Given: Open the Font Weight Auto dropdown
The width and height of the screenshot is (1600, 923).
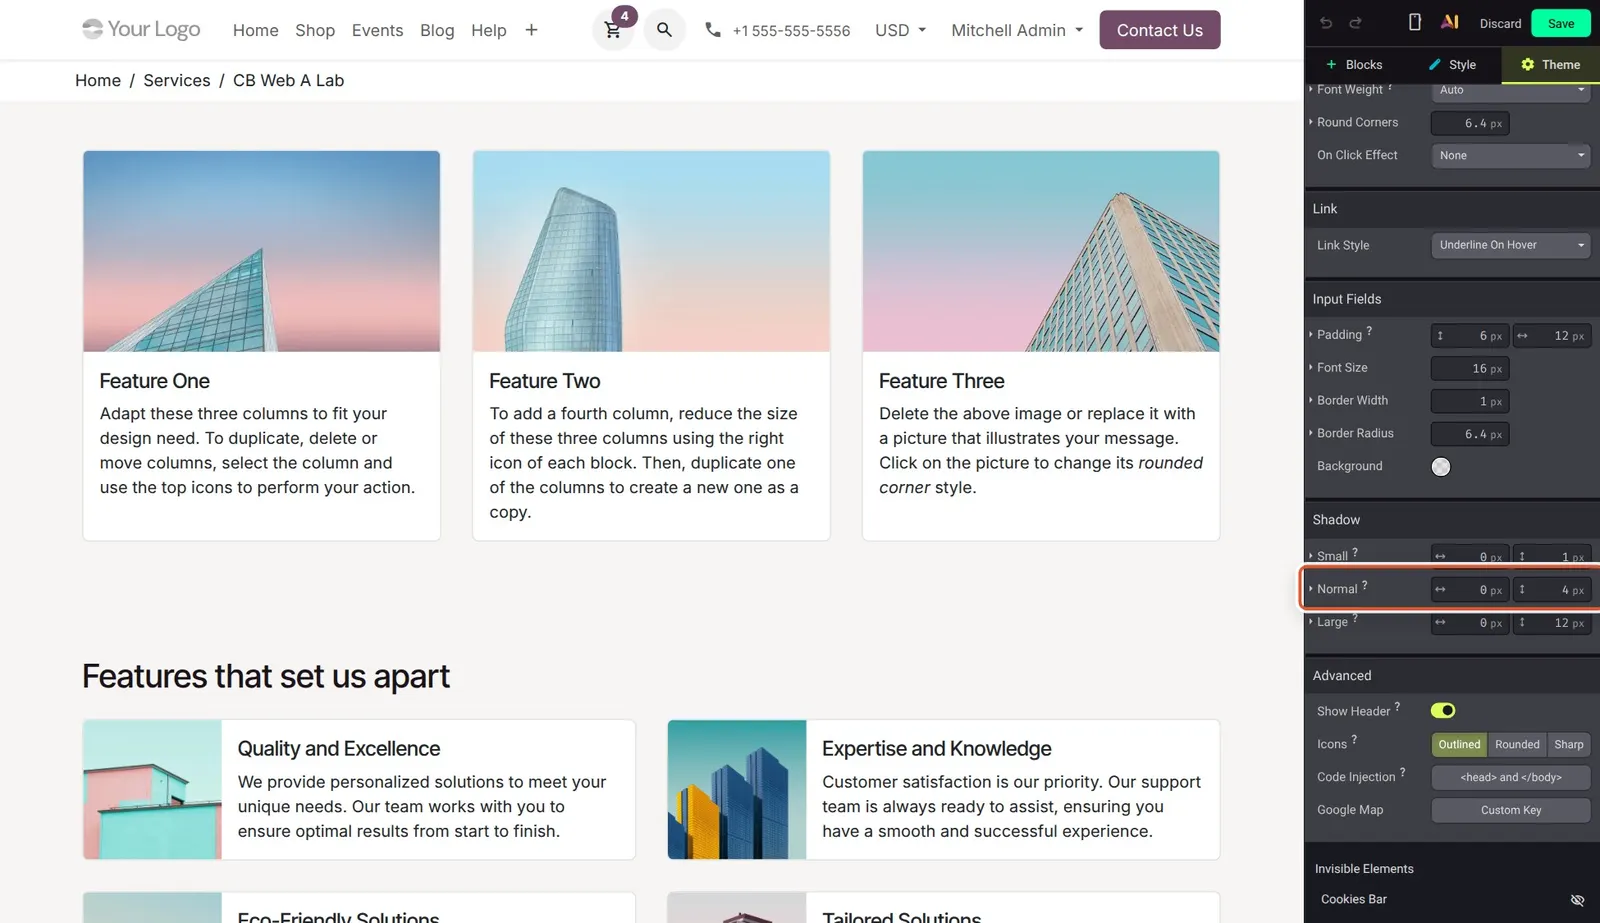Looking at the screenshot, I should point(1510,90).
